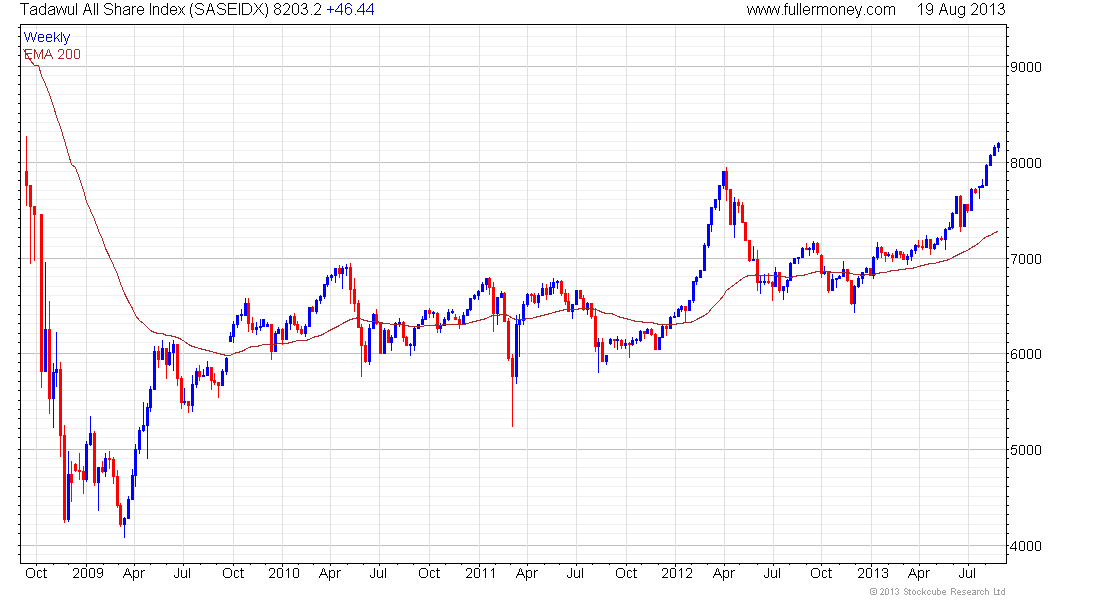This screenshot has height=600, width=1100.
Task: Select the EMA 200 legend label
Action: [x=52, y=54]
